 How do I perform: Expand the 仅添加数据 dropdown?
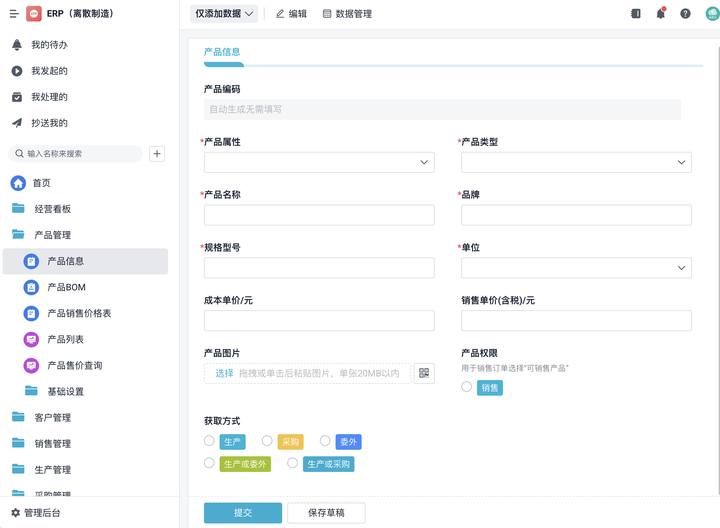[x=224, y=14]
